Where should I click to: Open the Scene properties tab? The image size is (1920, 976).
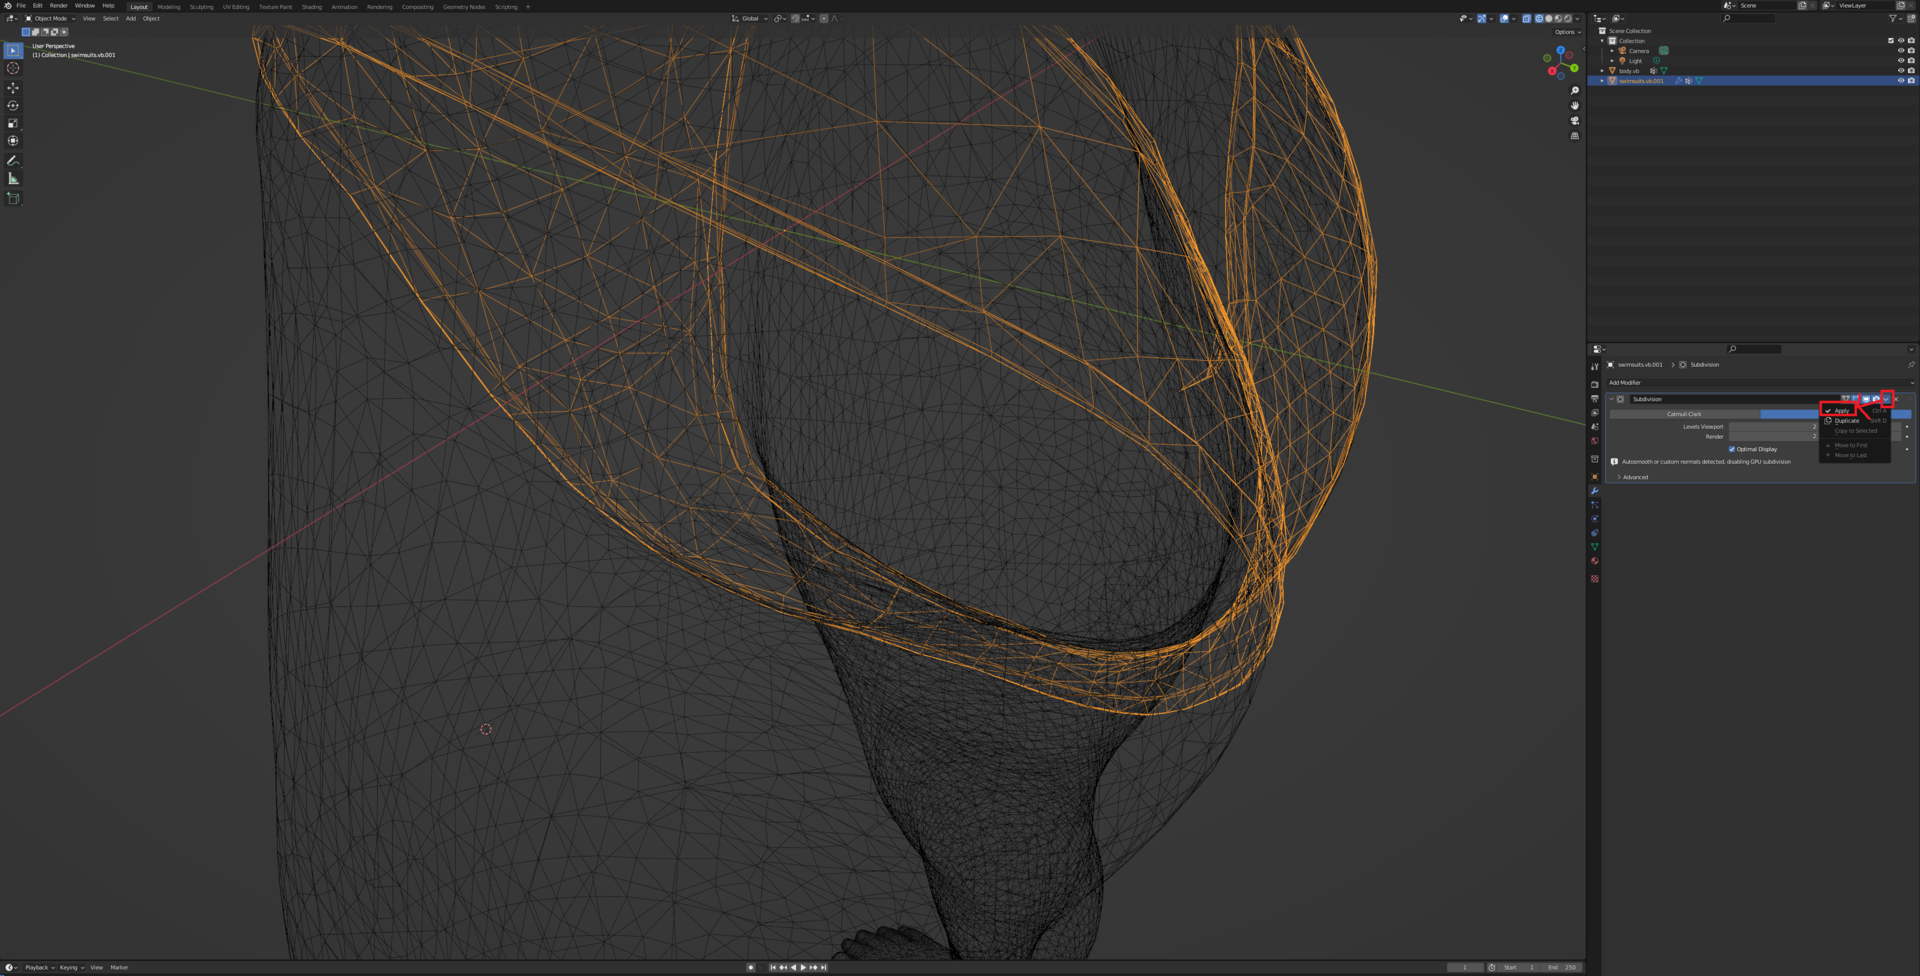point(1595,426)
